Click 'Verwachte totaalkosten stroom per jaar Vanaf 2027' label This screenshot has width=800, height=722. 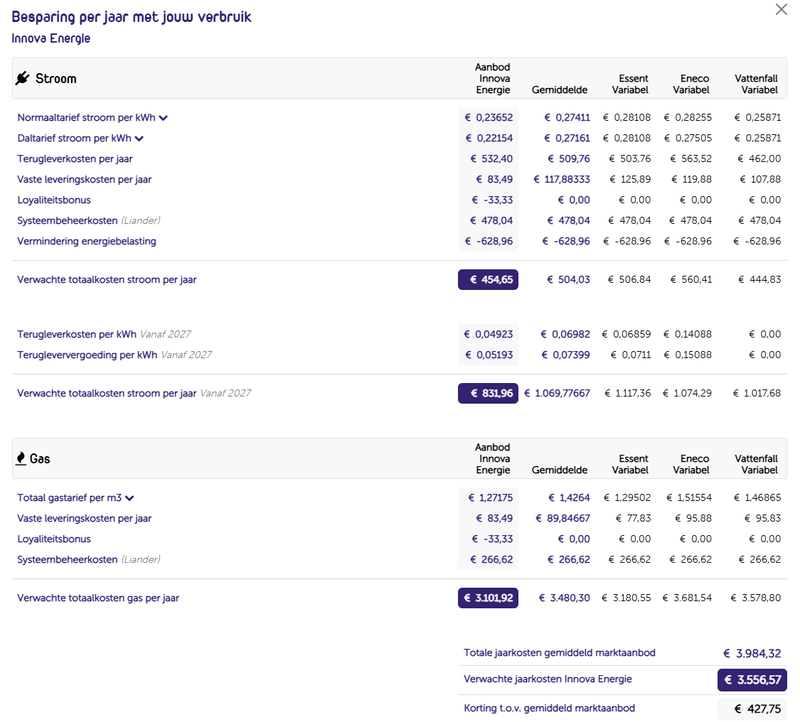click(134, 393)
